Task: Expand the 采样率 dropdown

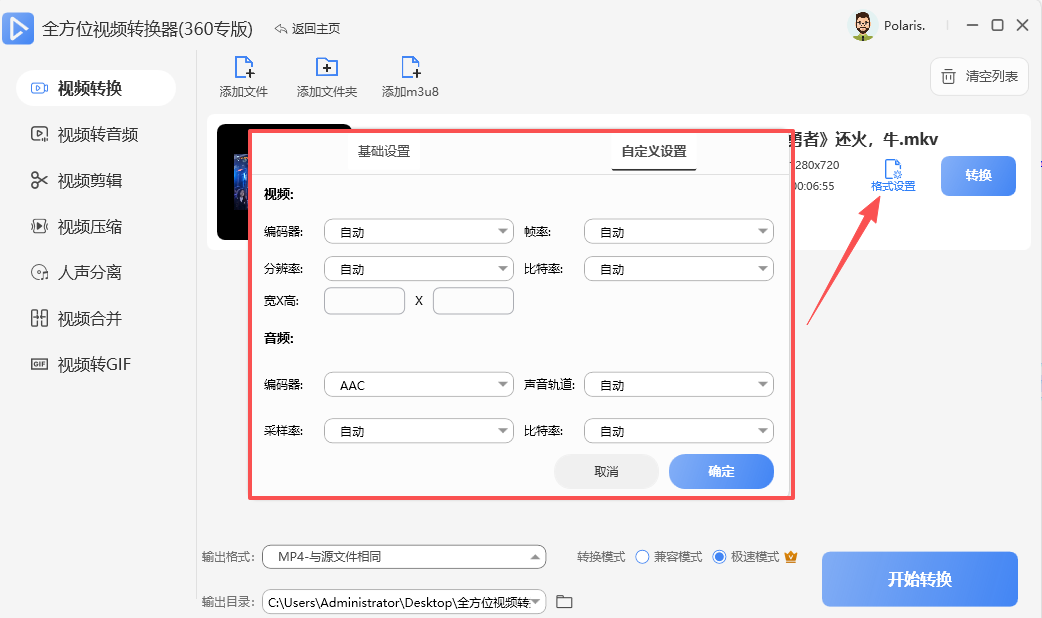Action: click(x=418, y=430)
